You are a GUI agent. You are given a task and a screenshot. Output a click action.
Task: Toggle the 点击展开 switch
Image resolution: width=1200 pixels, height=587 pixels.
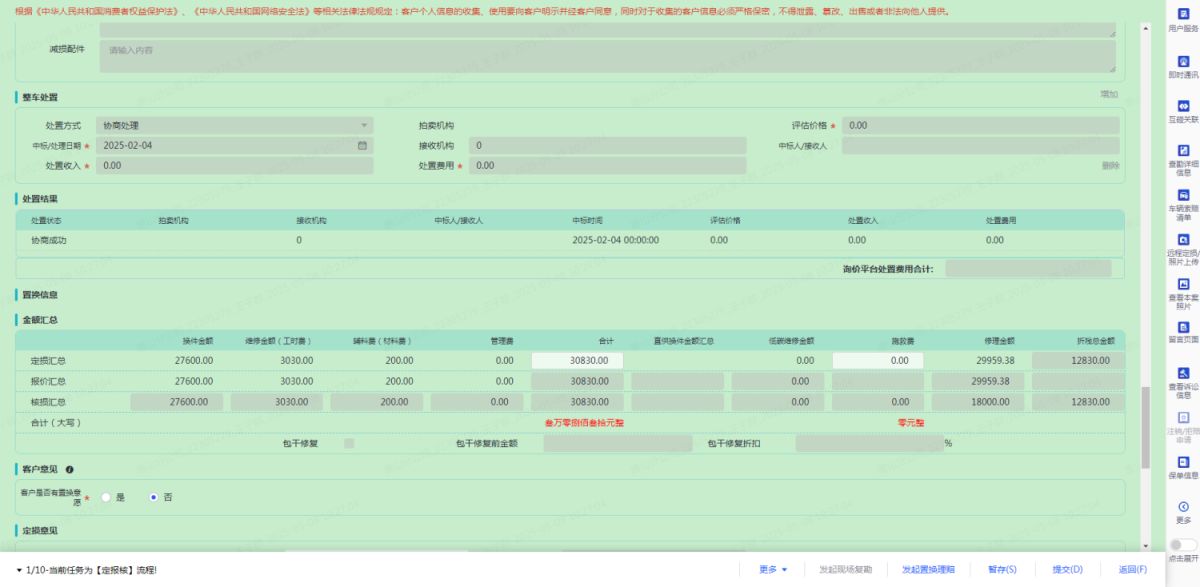[1183, 545]
